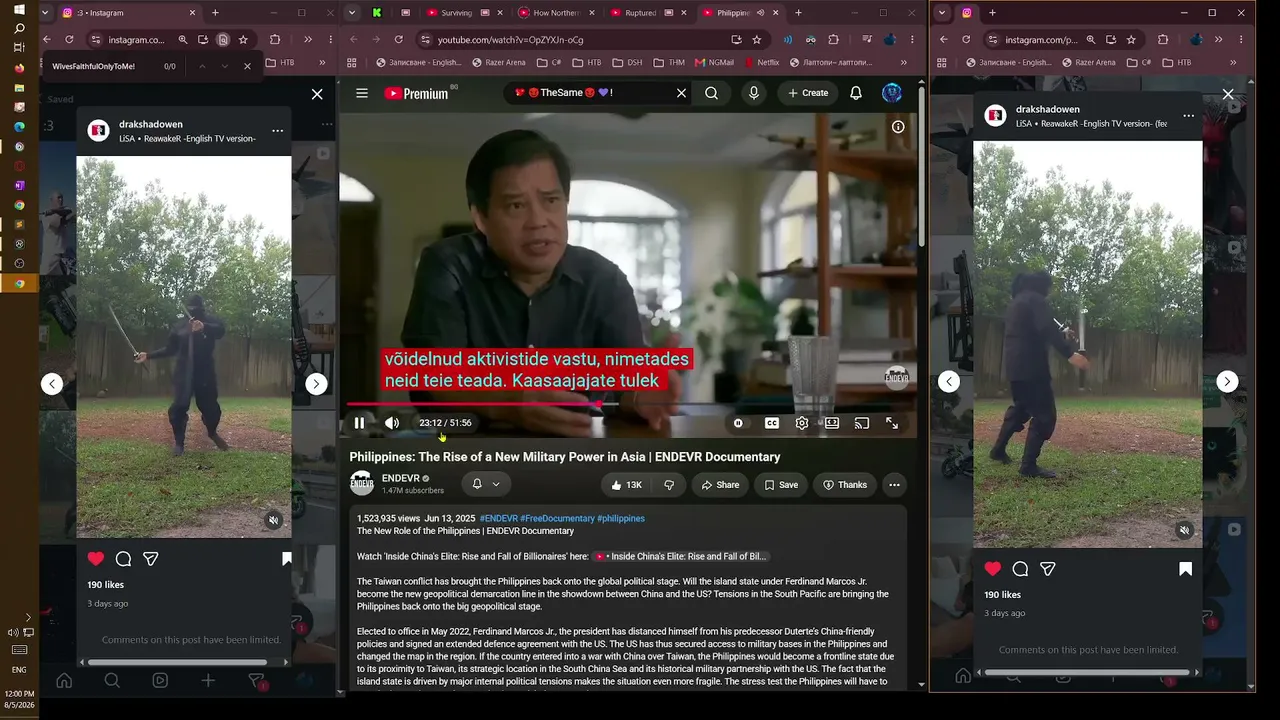Screen dimensions: 1280x720
Task: Unmute the reel in left Instagram window
Action: click(273, 520)
